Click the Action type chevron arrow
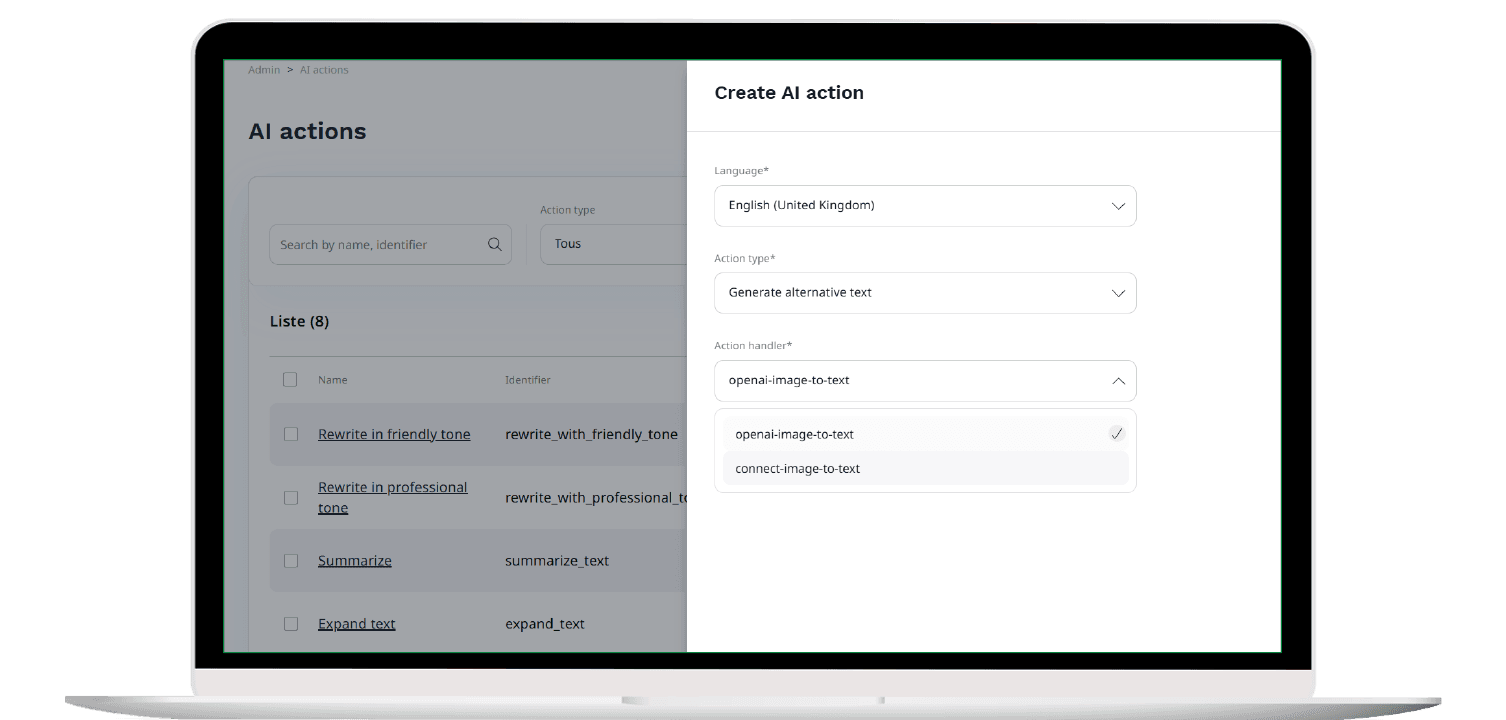This screenshot has height=720, width=1506. (x=1118, y=293)
